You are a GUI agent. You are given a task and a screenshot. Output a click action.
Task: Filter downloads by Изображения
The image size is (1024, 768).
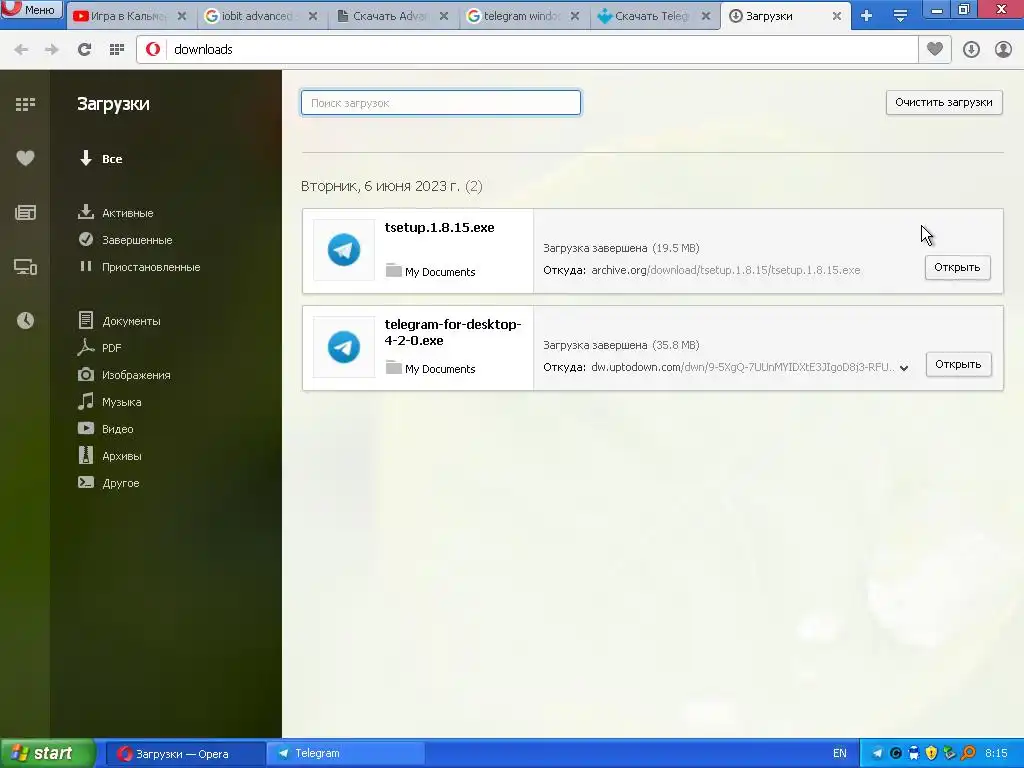click(124, 375)
